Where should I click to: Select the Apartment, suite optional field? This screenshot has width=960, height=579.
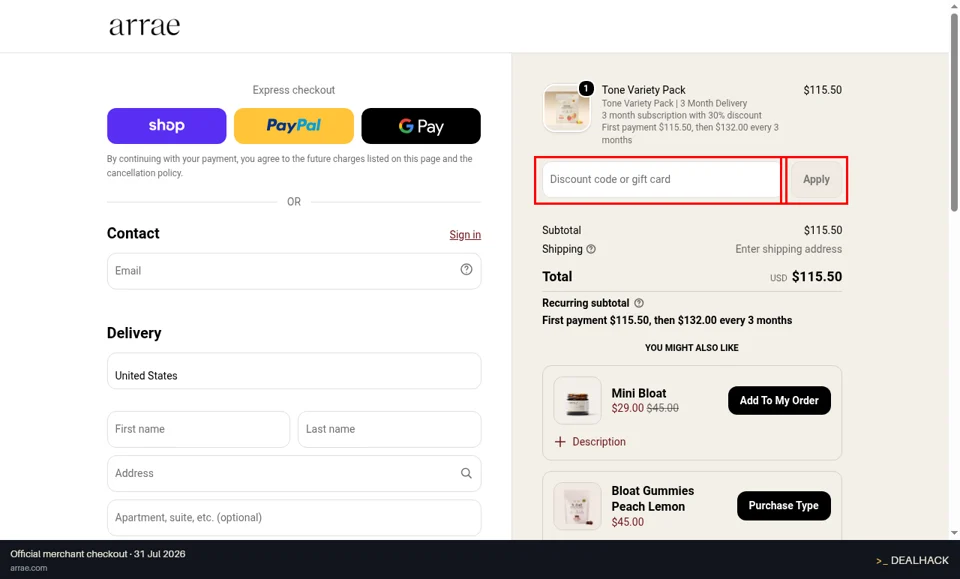coord(294,518)
